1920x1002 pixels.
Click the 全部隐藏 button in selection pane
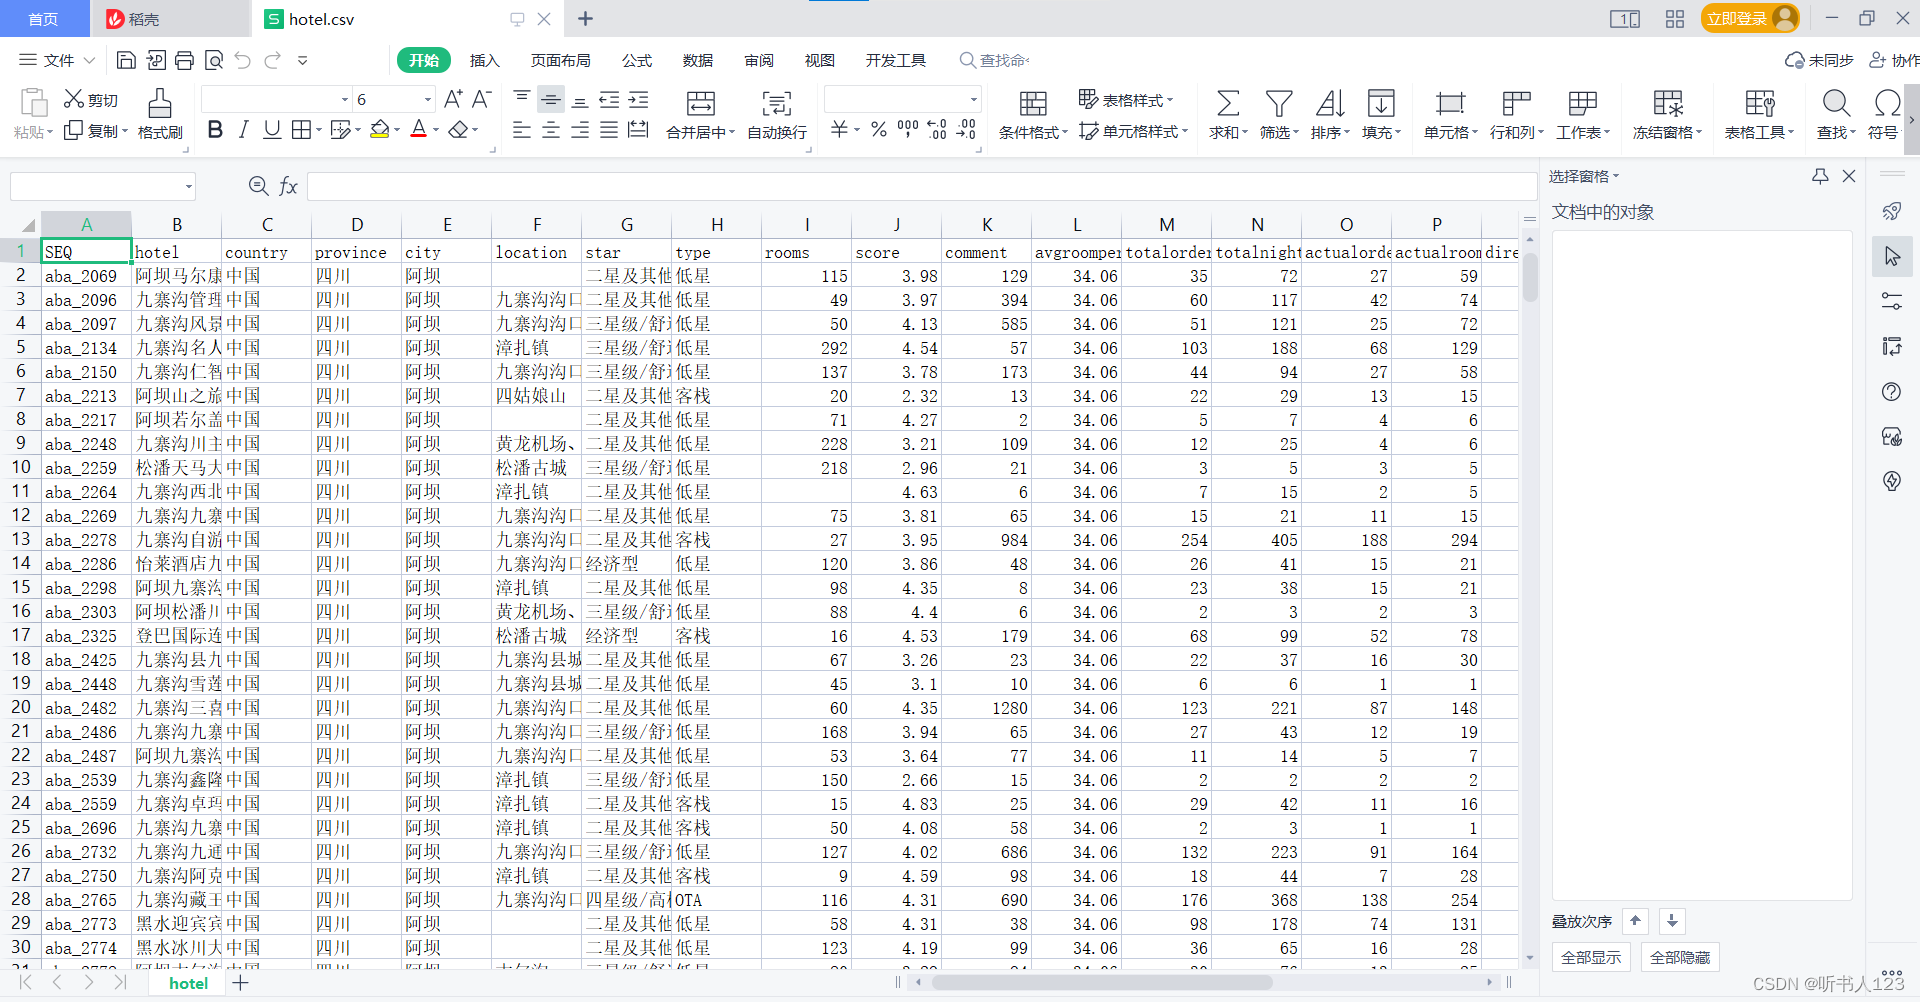[x=1679, y=957]
